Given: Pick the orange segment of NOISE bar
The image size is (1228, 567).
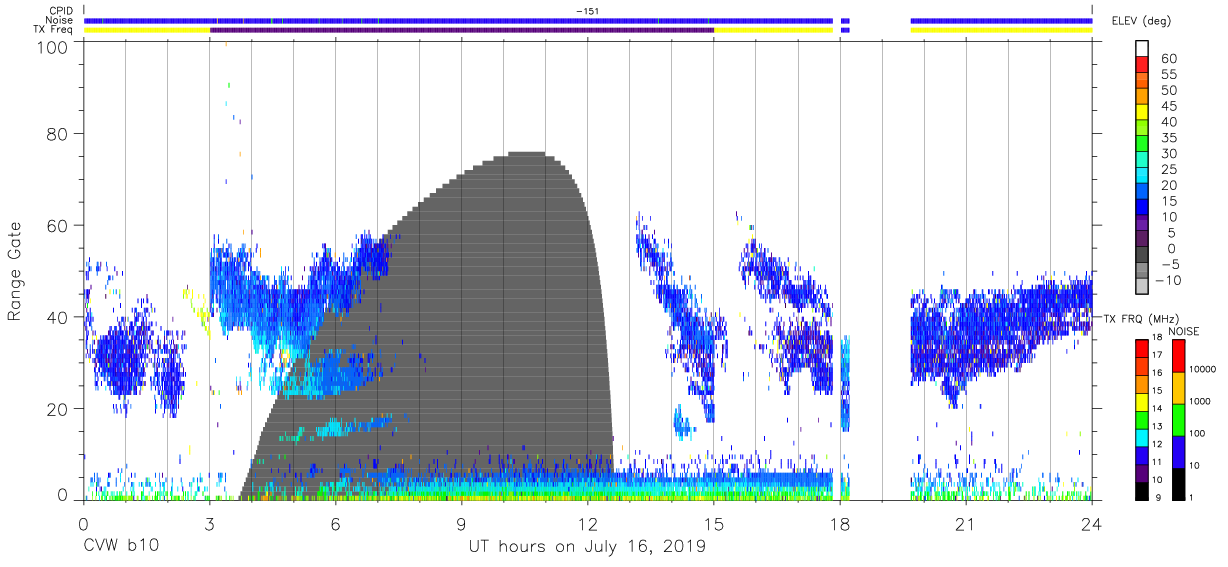Looking at the screenshot, I should click(x=1177, y=386).
